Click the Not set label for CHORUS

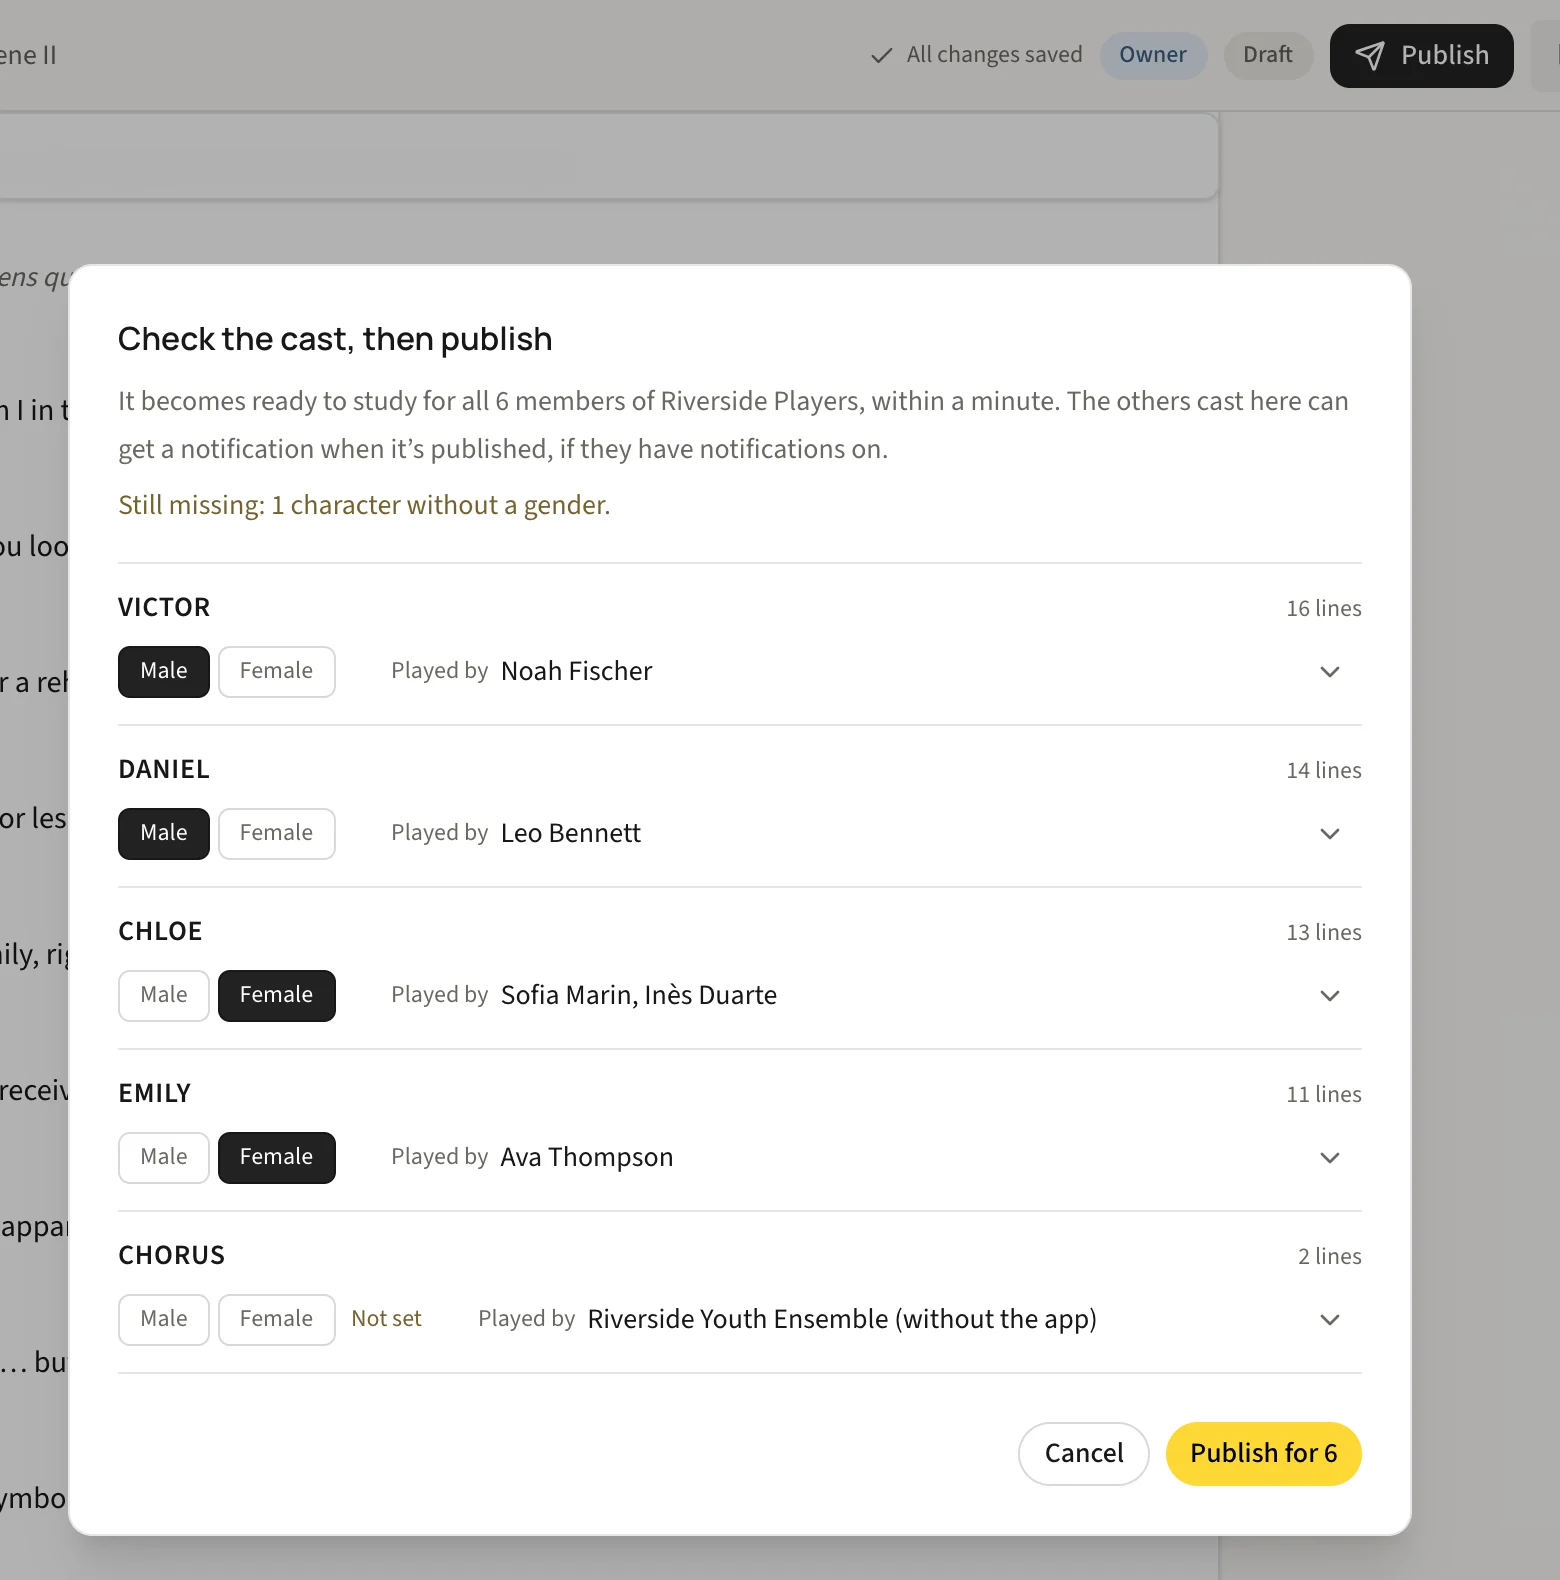[x=386, y=1319]
